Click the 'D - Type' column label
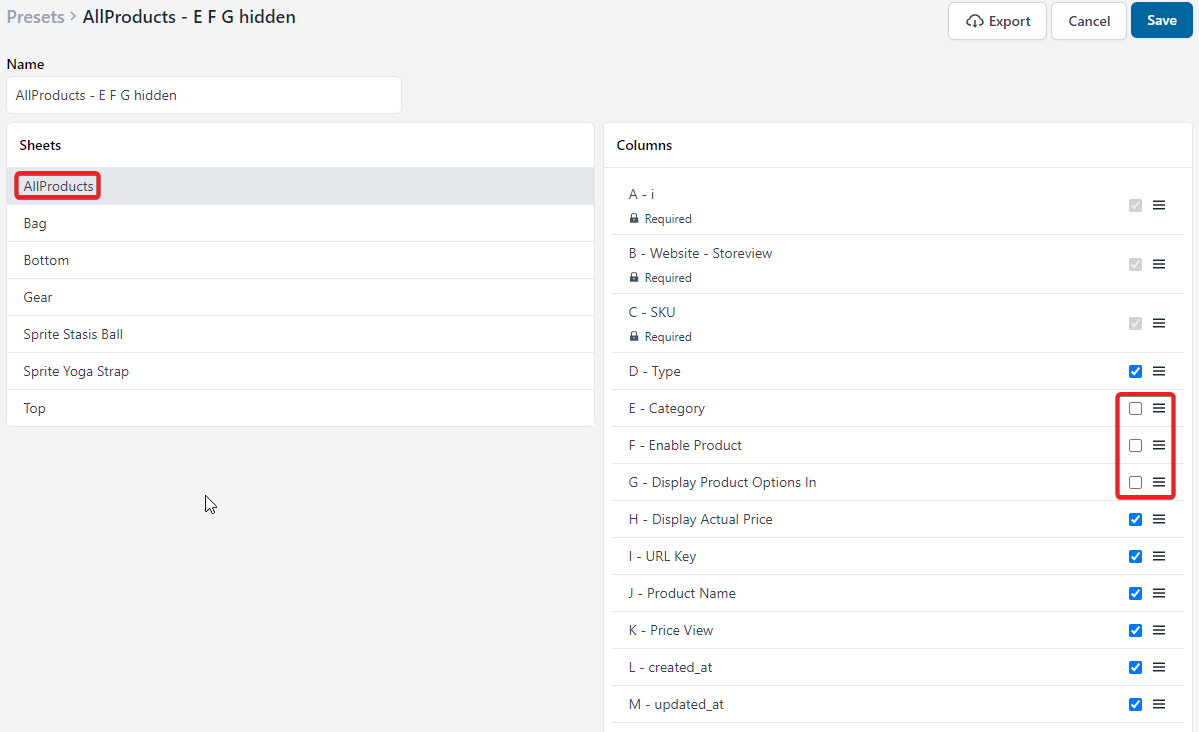 [655, 371]
